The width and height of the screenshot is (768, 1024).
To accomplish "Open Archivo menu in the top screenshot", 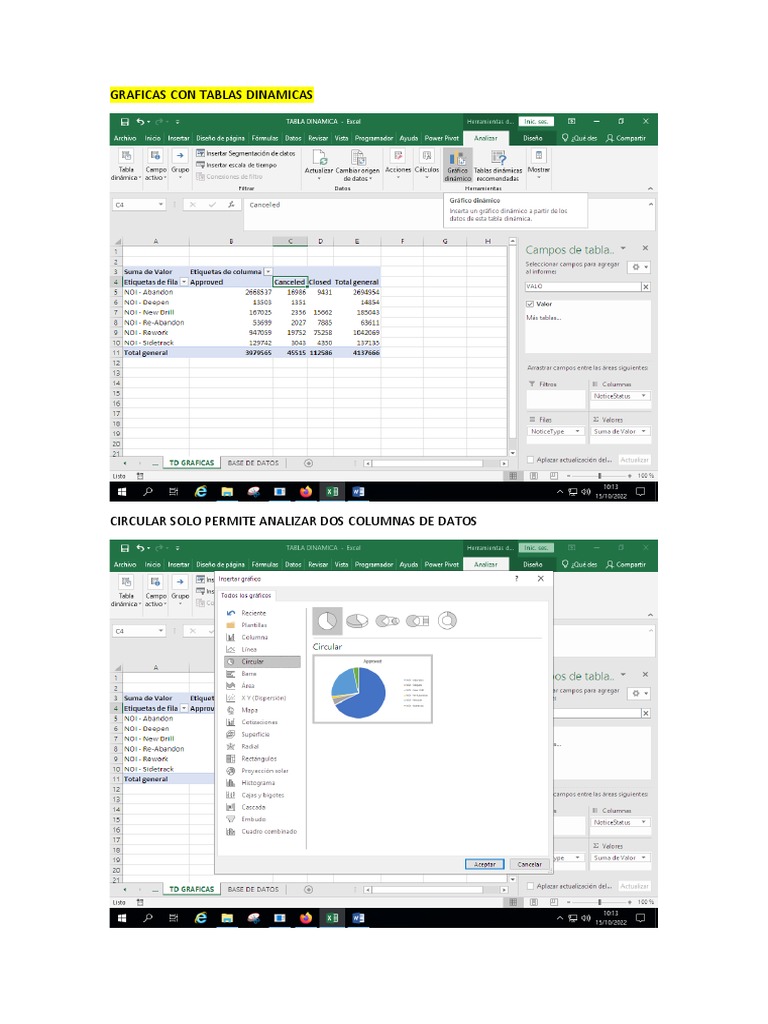I will pos(125,138).
